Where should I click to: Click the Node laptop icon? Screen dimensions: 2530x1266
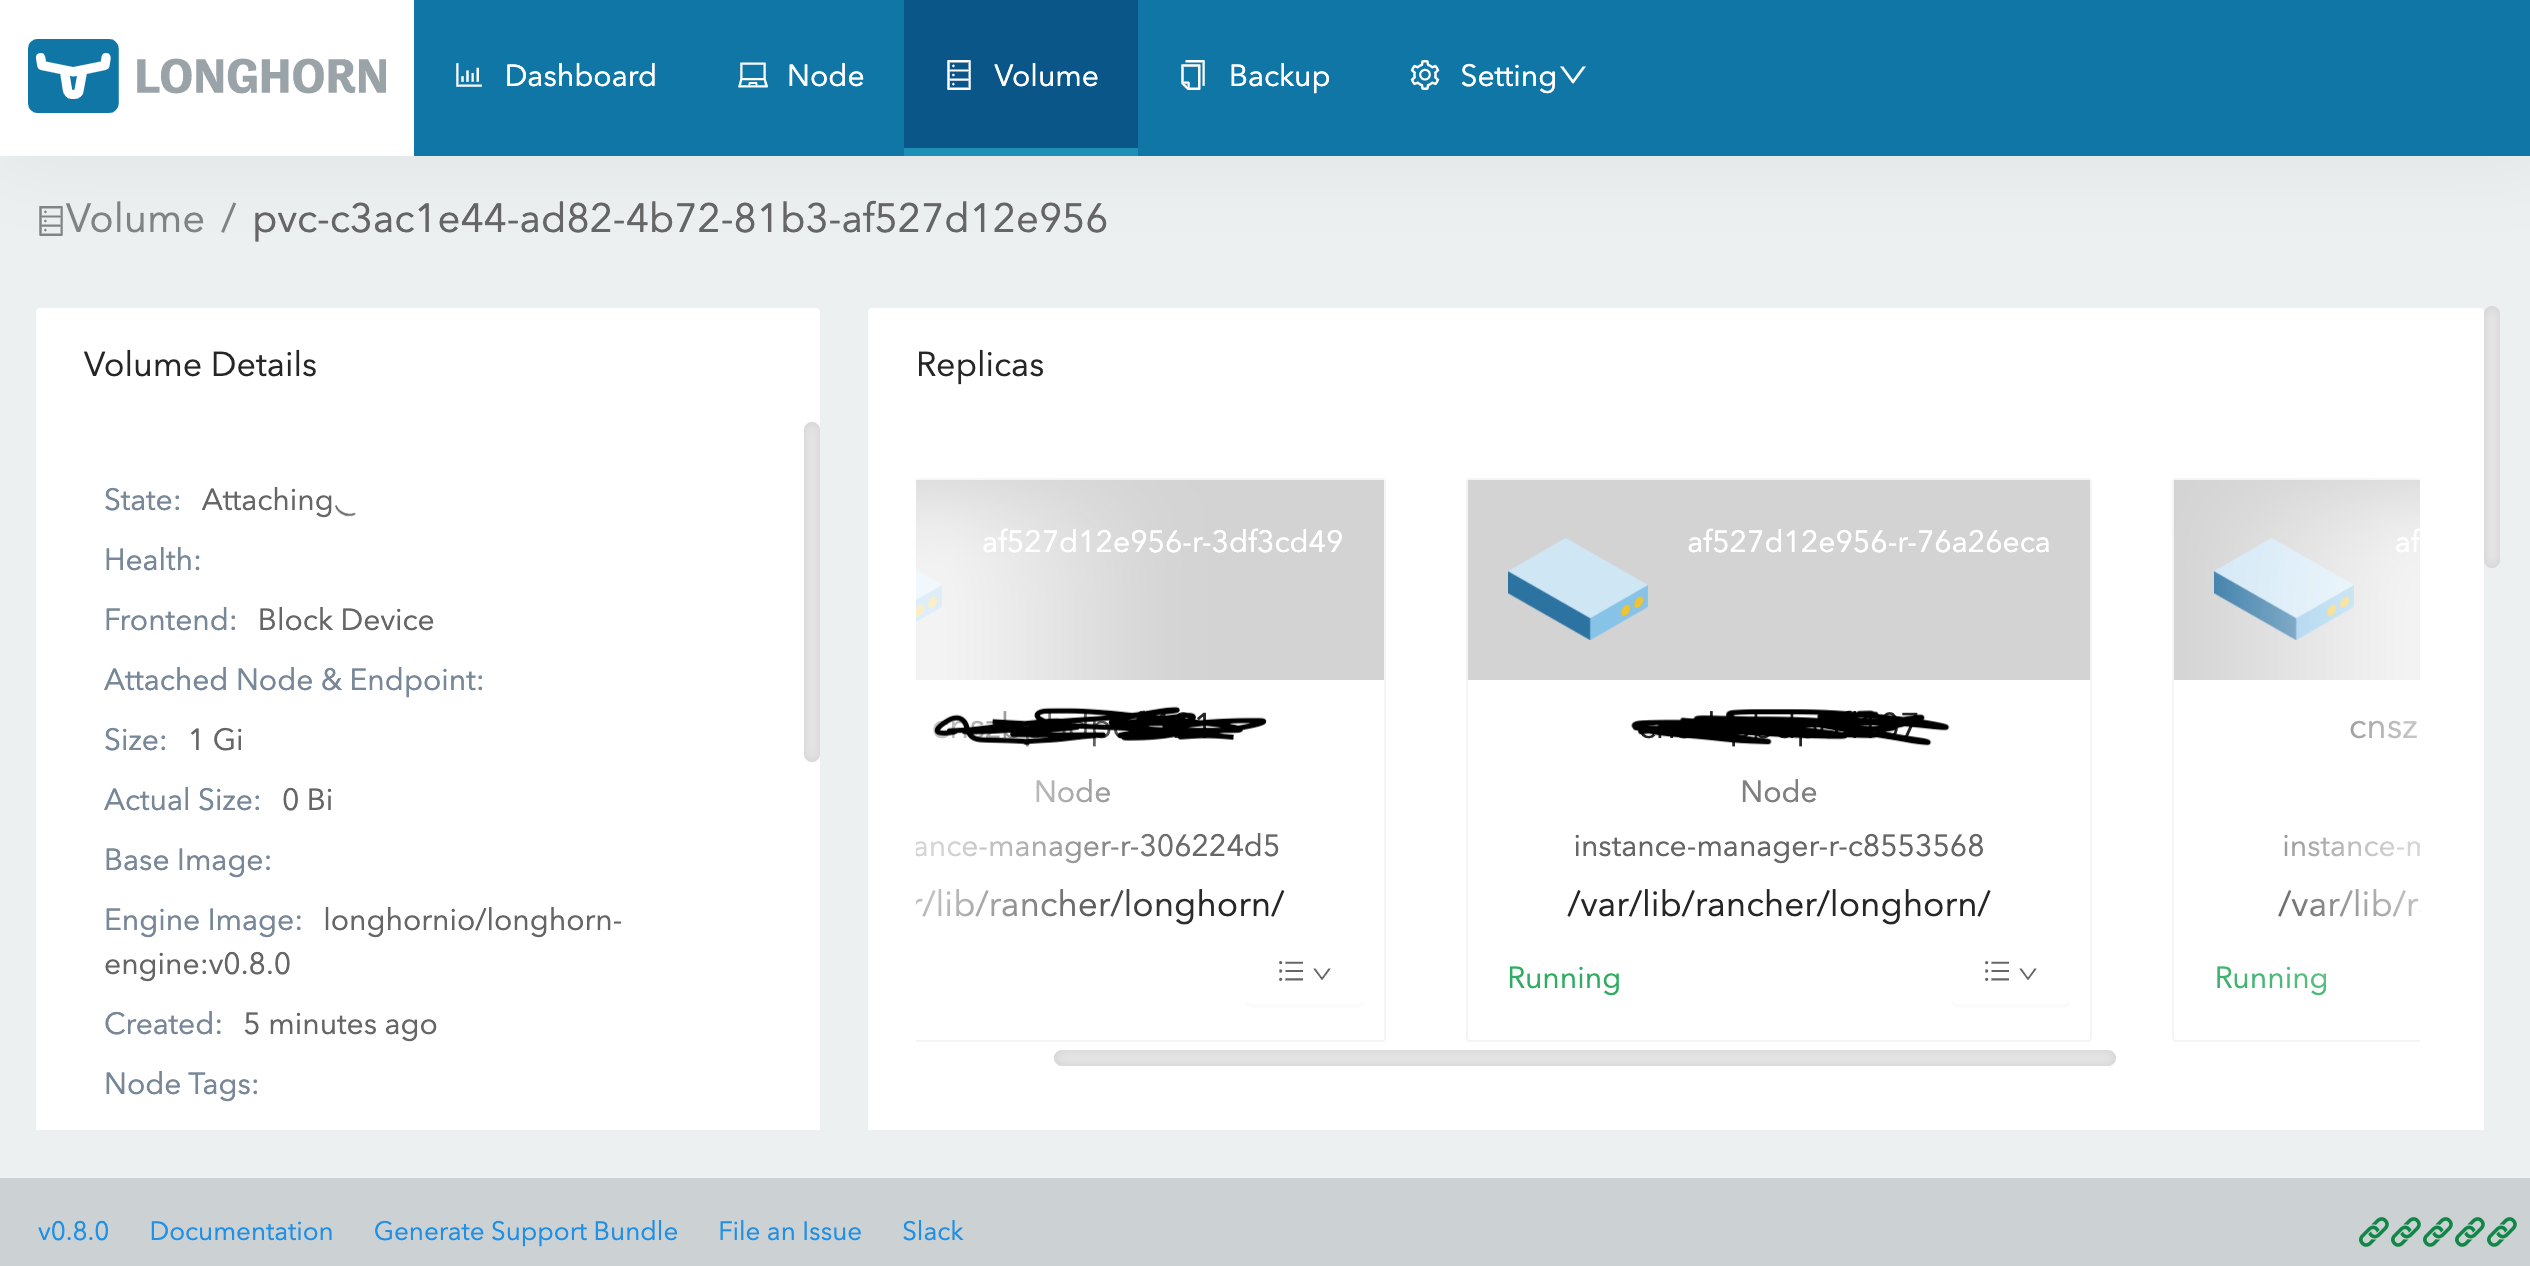(752, 76)
